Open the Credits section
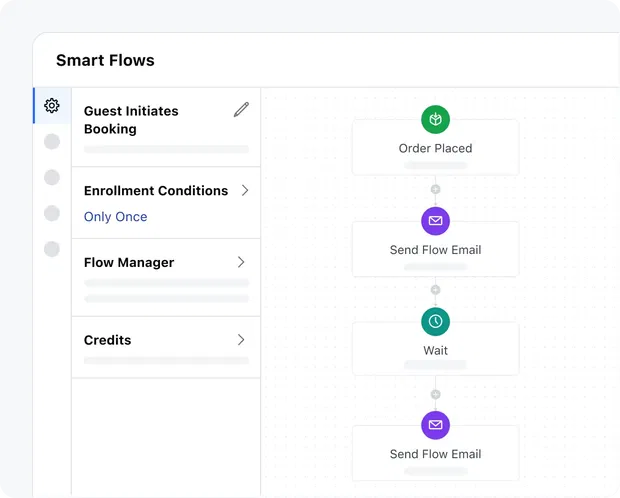 [166, 347]
